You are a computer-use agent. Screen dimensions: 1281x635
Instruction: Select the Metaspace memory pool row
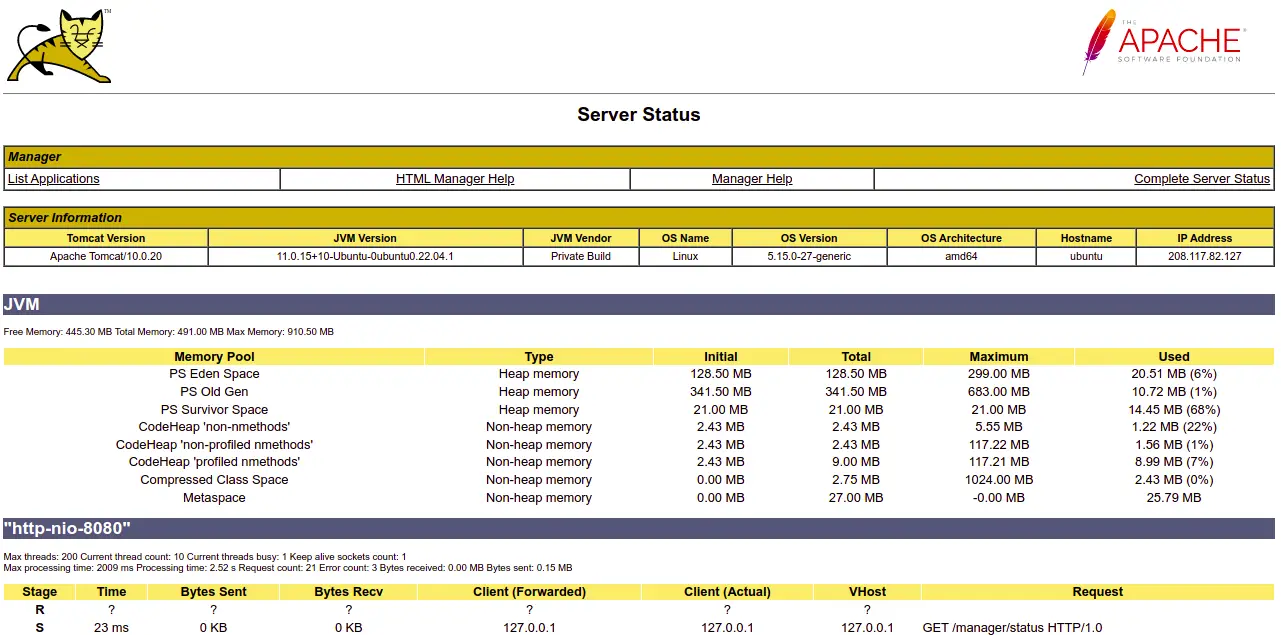[214, 498]
